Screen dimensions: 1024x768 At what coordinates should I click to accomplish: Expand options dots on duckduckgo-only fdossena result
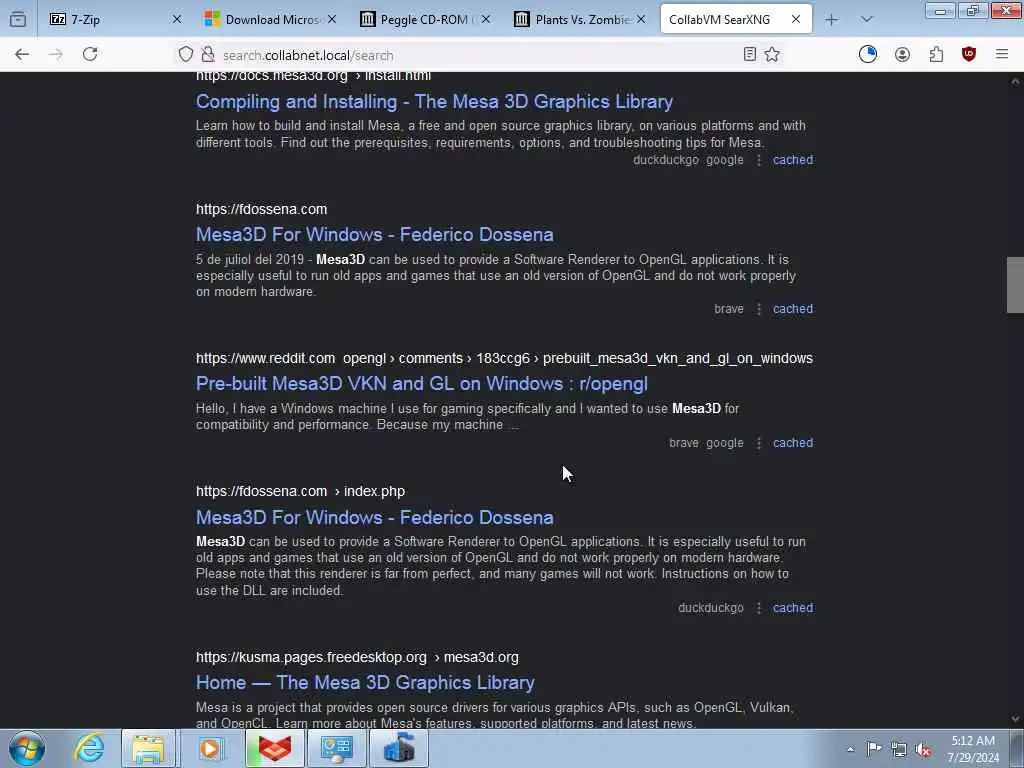tap(759, 608)
